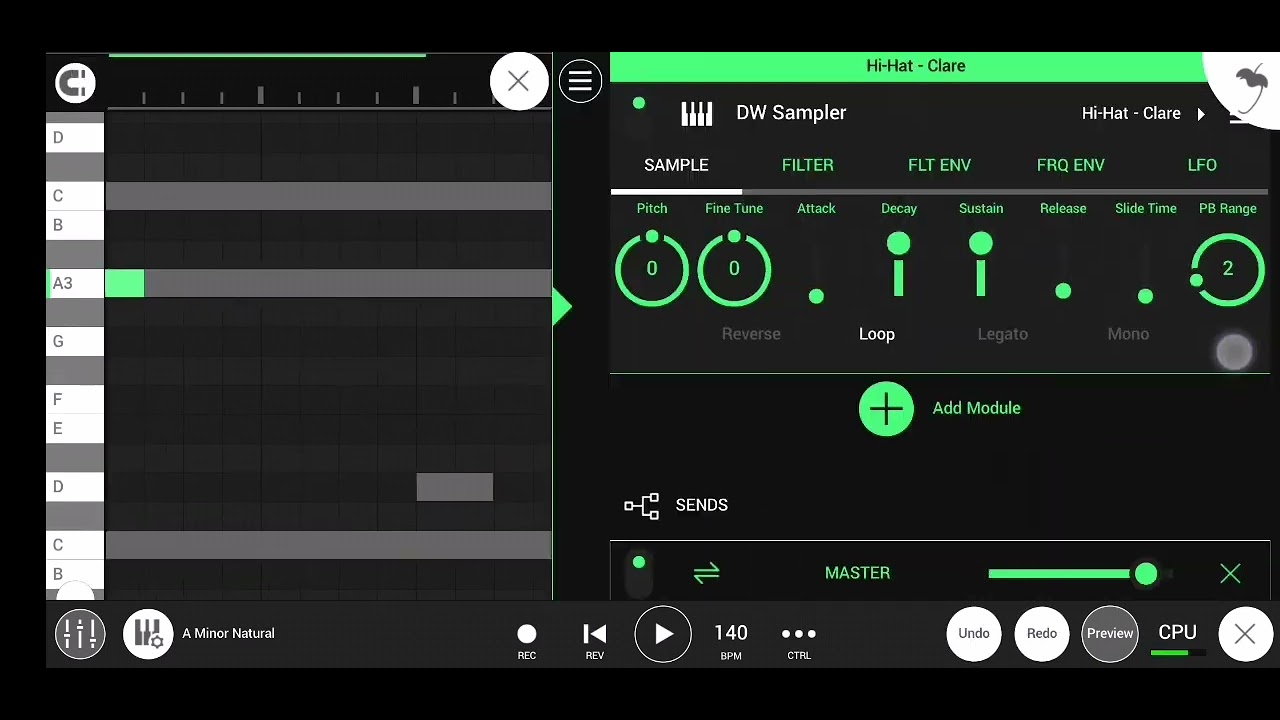The image size is (1280, 720).
Task: Play the A3 piano key
Action: [75, 284]
